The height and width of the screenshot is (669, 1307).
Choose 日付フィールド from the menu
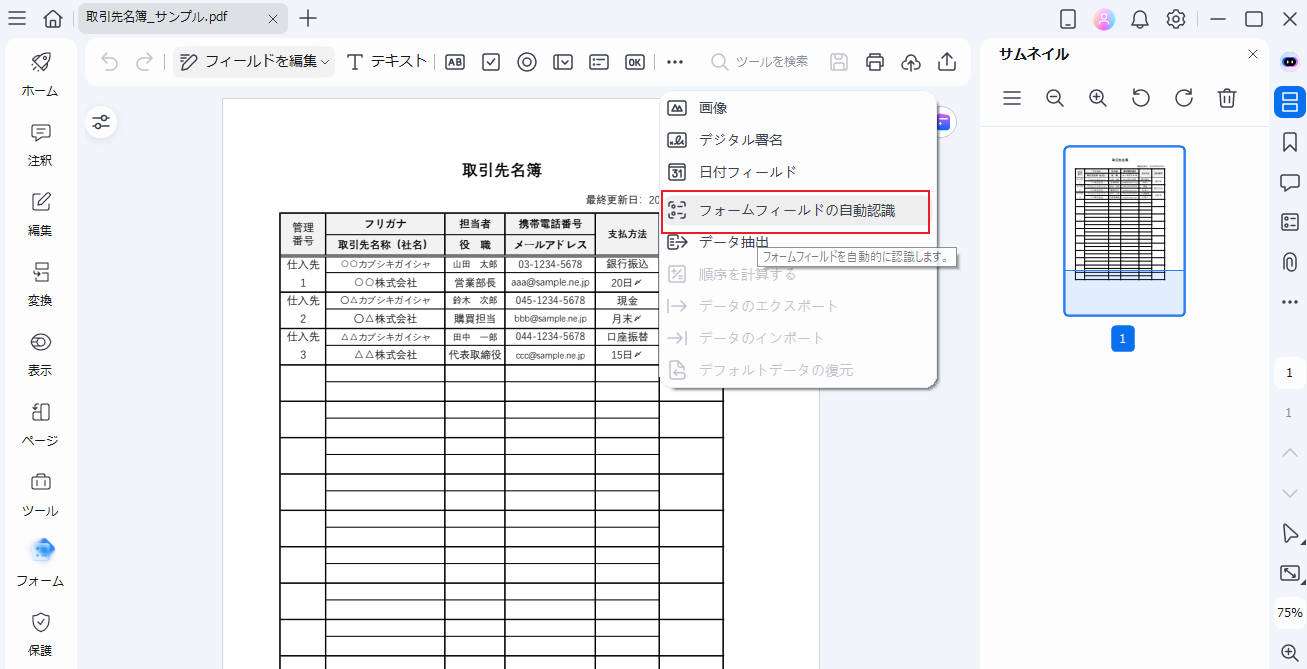[x=745, y=171]
